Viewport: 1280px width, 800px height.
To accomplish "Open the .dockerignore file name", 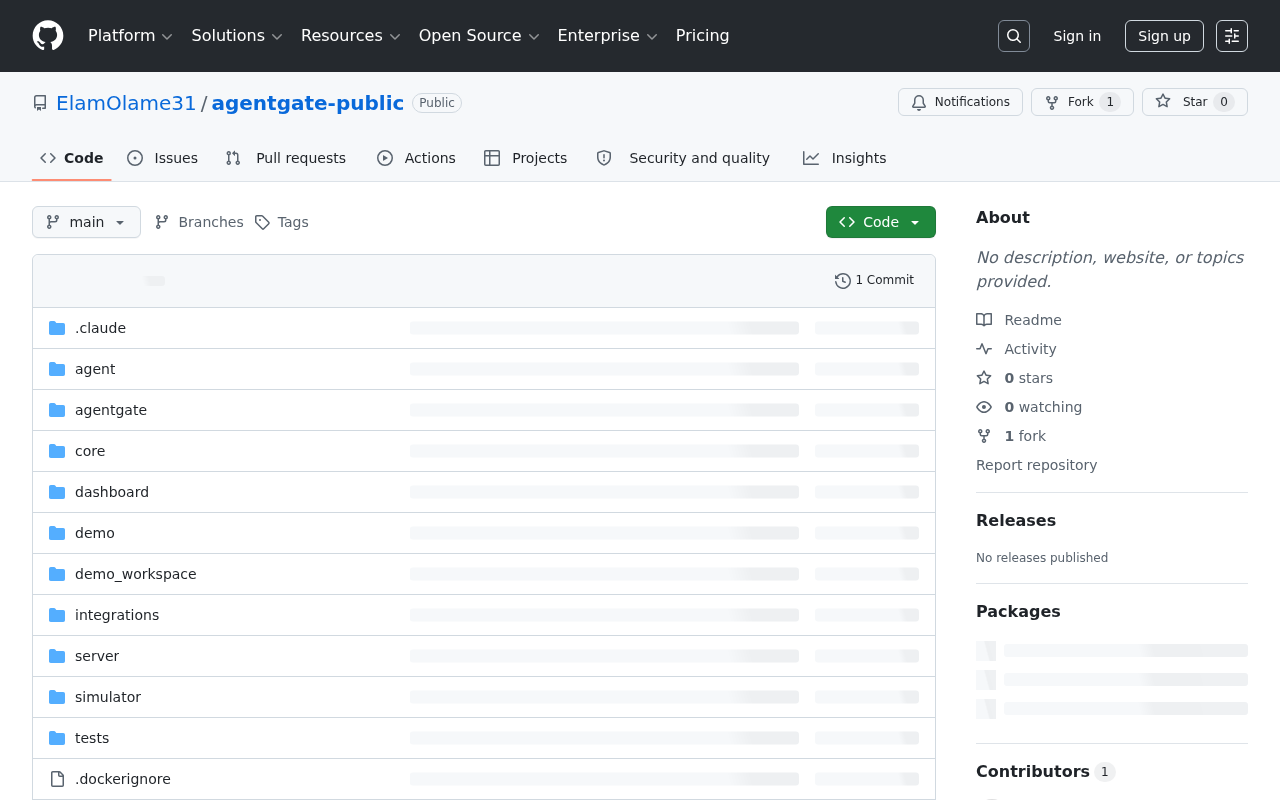I will coord(123,779).
